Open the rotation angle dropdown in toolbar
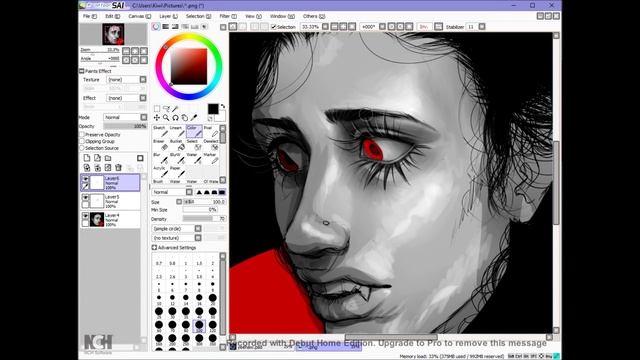This screenshot has height=360, width=640. (x=382, y=27)
